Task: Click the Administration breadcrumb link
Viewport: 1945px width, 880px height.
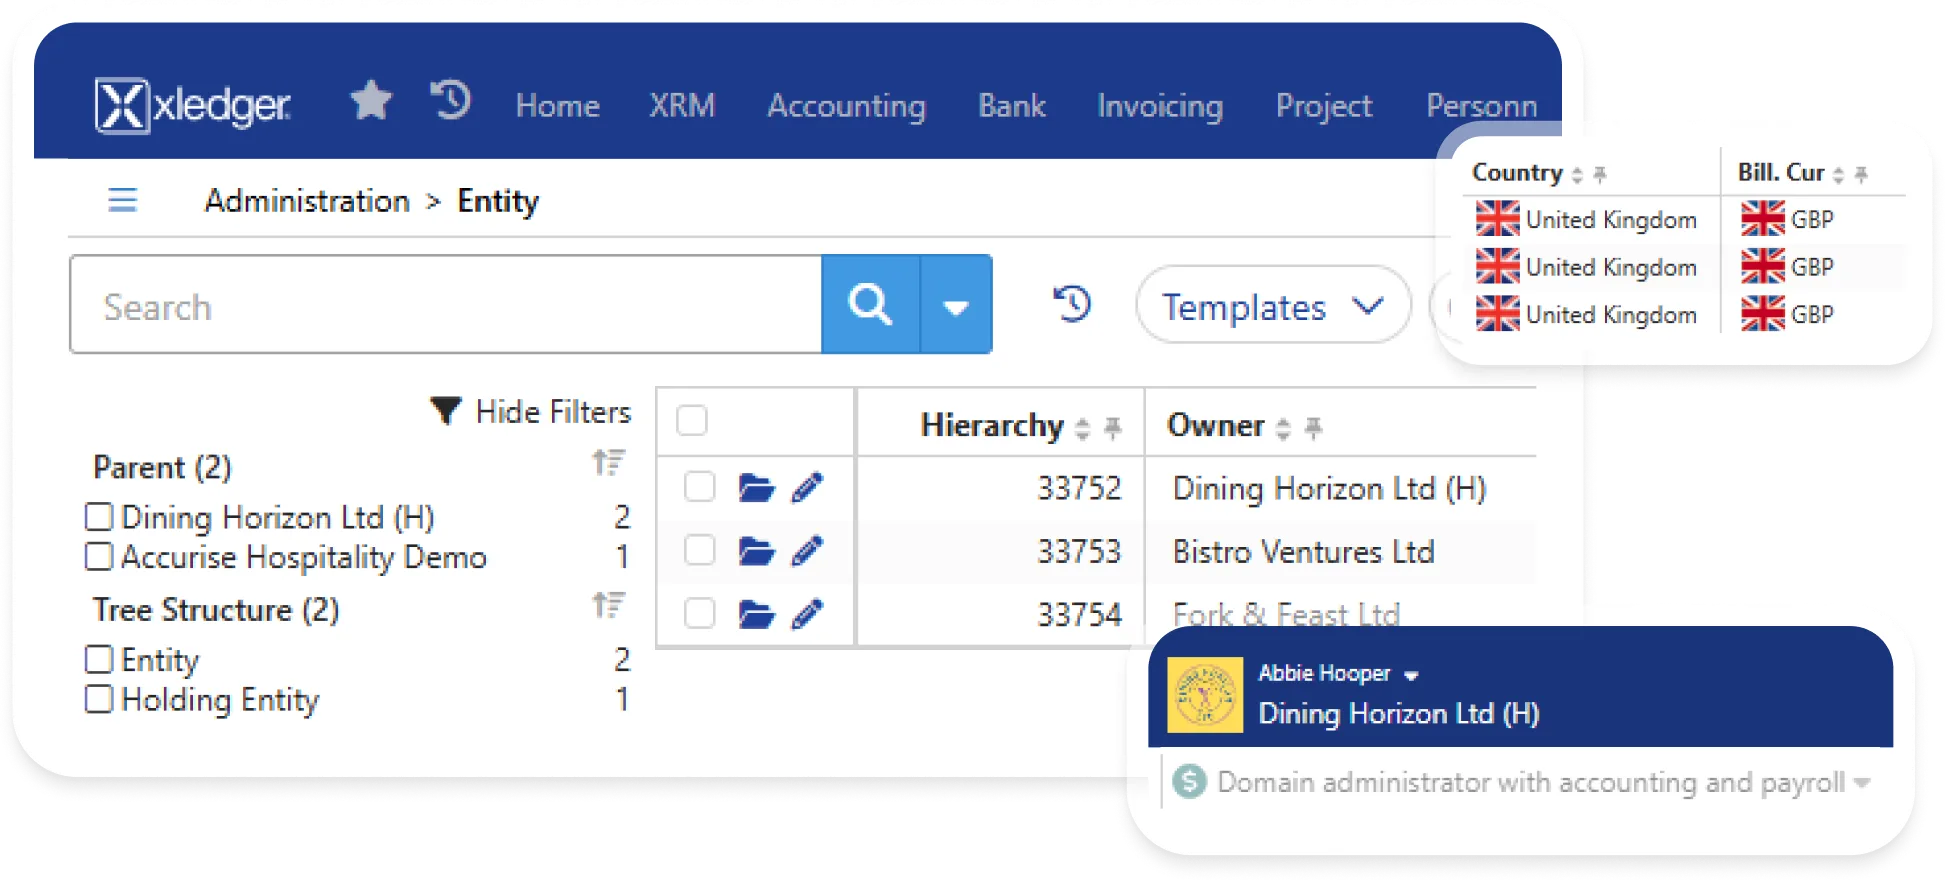Action: pos(307,201)
